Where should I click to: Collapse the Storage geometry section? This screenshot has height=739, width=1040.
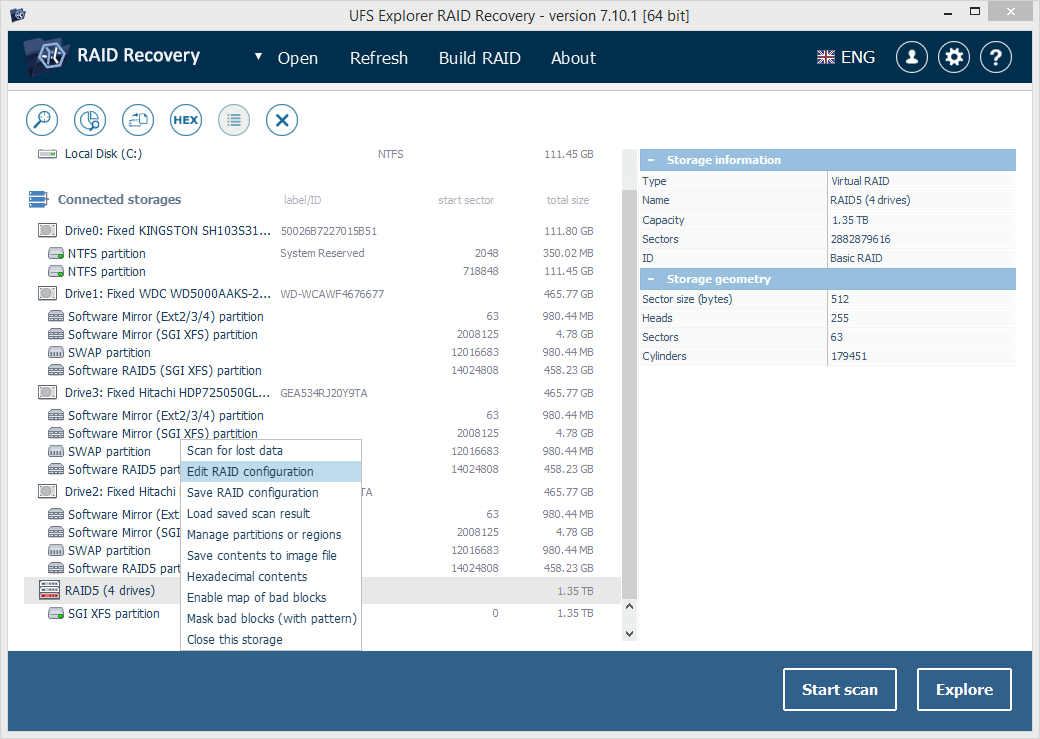click(x=651, y=279)
